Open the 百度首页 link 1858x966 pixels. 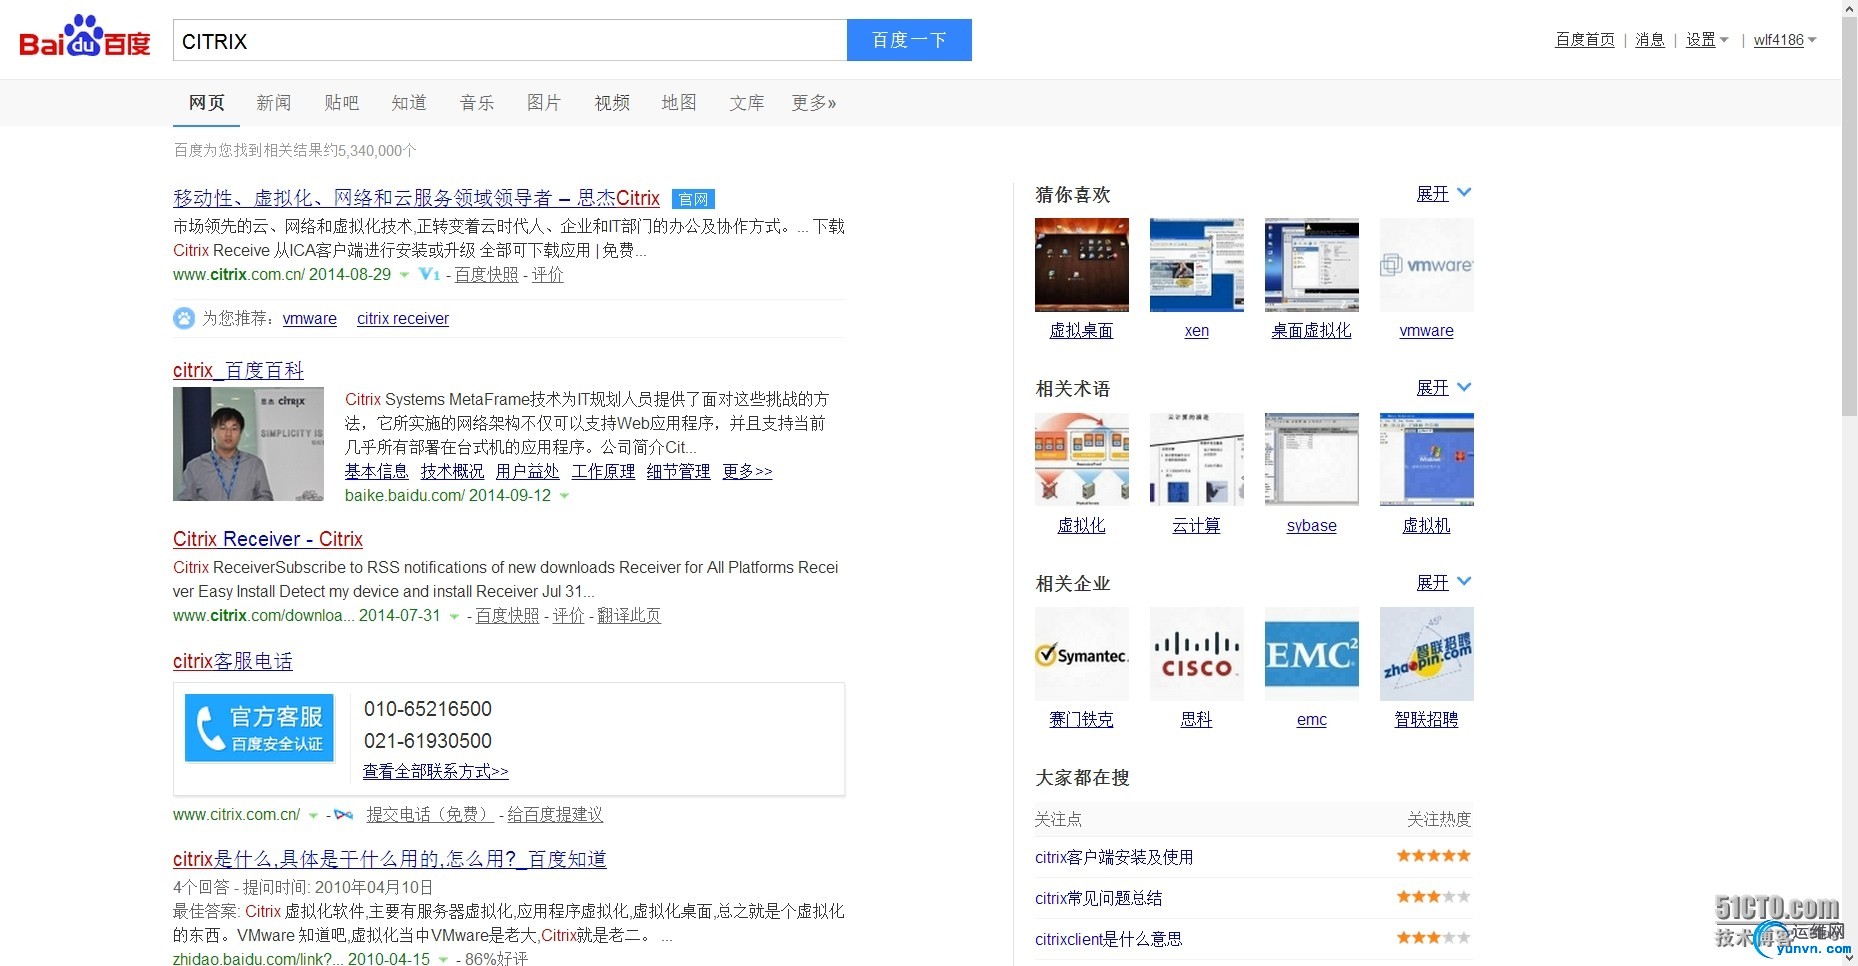point(1585,40)
